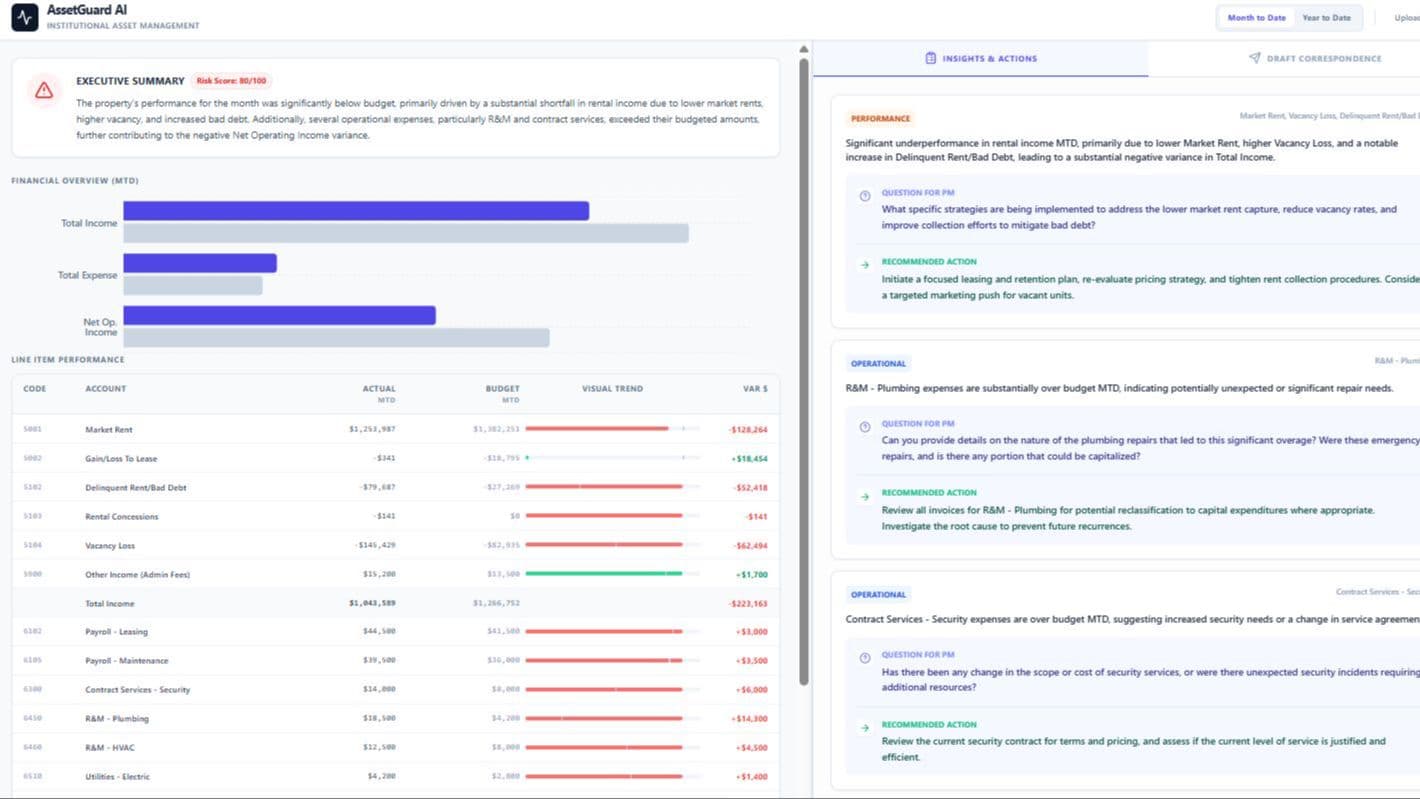Click Market Rent variance -$128,264
The image size is (1420, 799).
(x=748, y=430)
